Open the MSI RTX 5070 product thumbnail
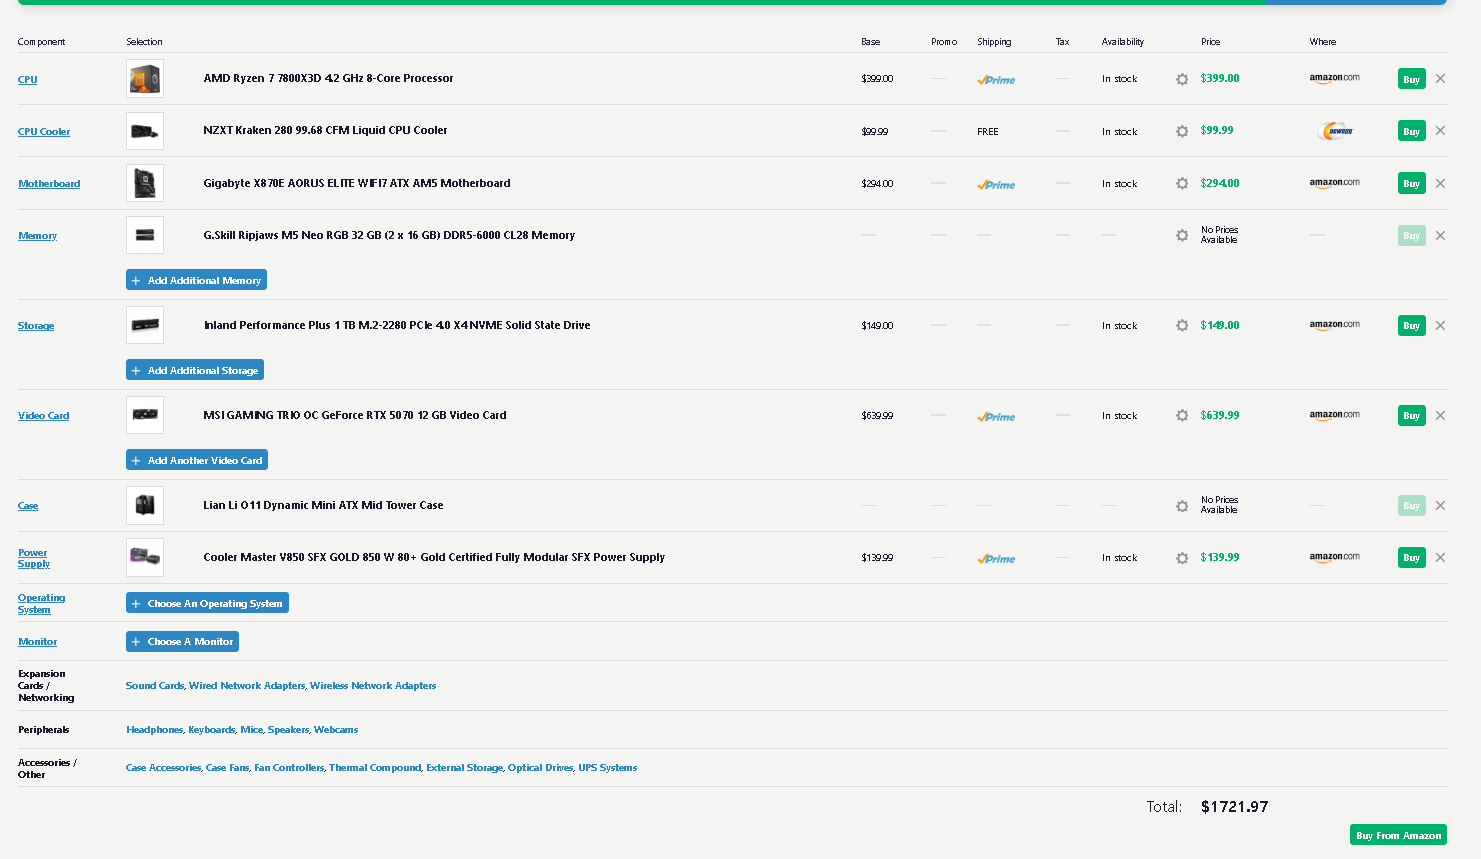This screenshot has width=1481, height=859. [x=145, y=415]
